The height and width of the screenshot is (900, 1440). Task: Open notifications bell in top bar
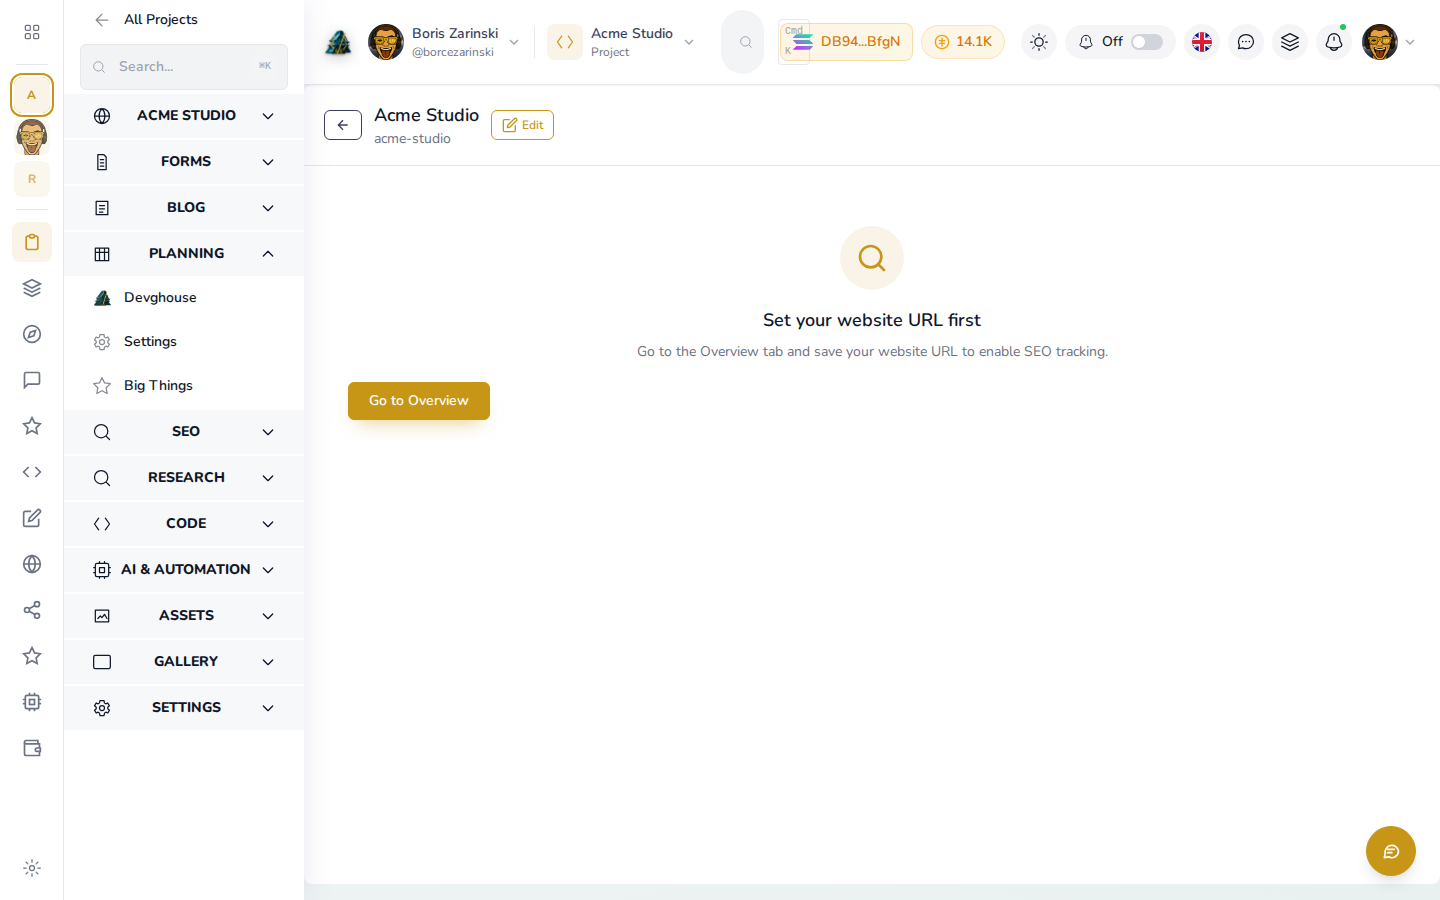point(1334,42)
